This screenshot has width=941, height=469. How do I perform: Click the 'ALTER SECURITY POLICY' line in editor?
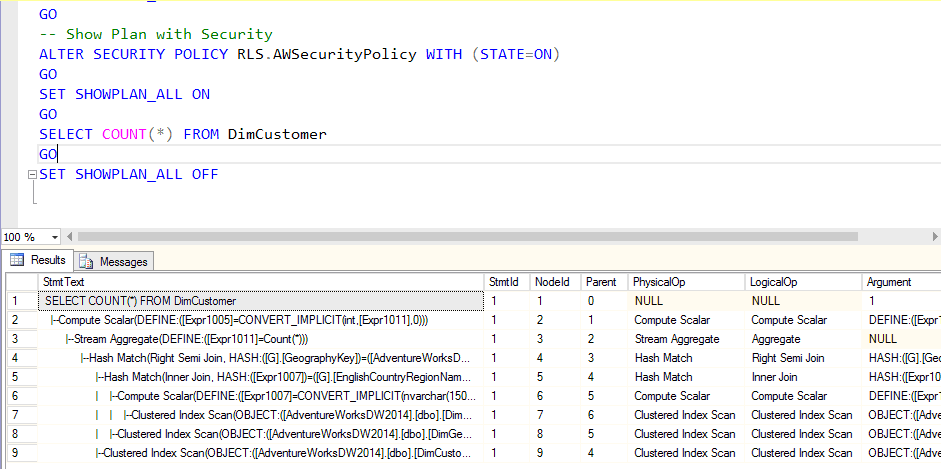299,55
